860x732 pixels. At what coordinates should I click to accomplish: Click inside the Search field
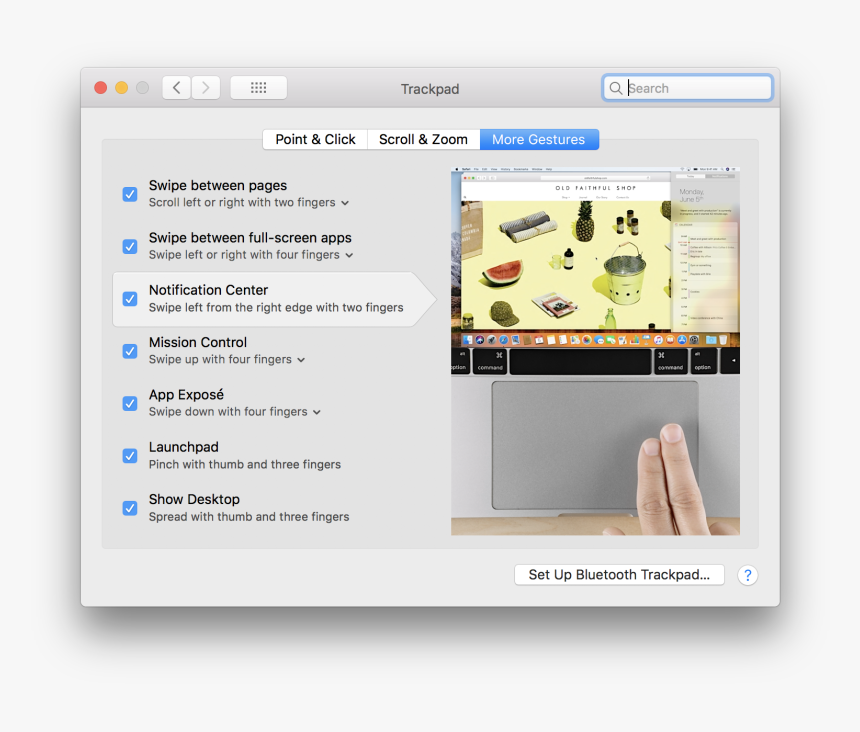[x=690, y=88]
